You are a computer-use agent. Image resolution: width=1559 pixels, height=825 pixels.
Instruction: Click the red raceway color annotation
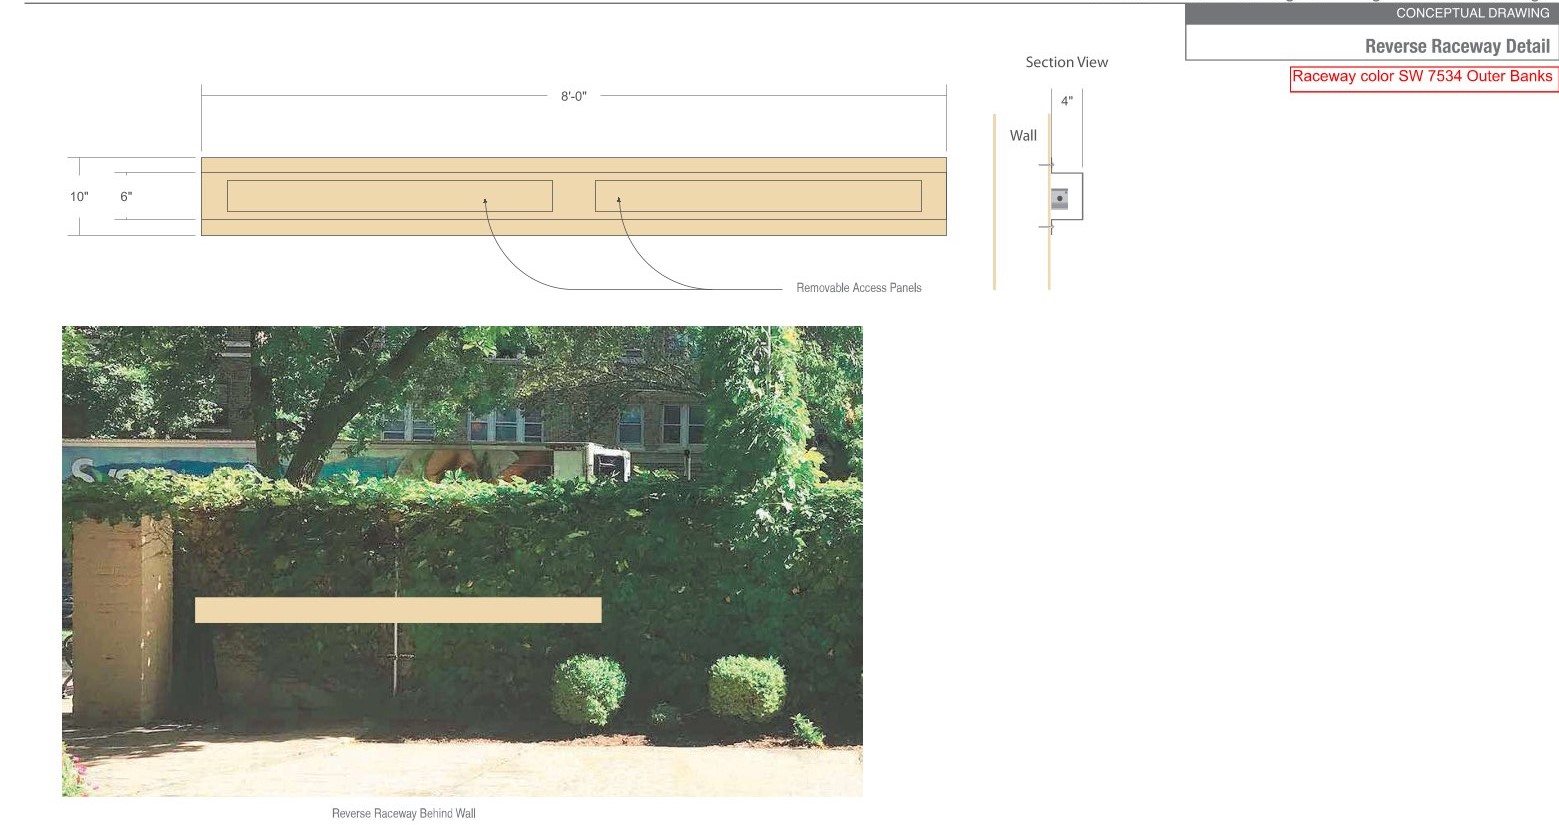[1422, 77]
